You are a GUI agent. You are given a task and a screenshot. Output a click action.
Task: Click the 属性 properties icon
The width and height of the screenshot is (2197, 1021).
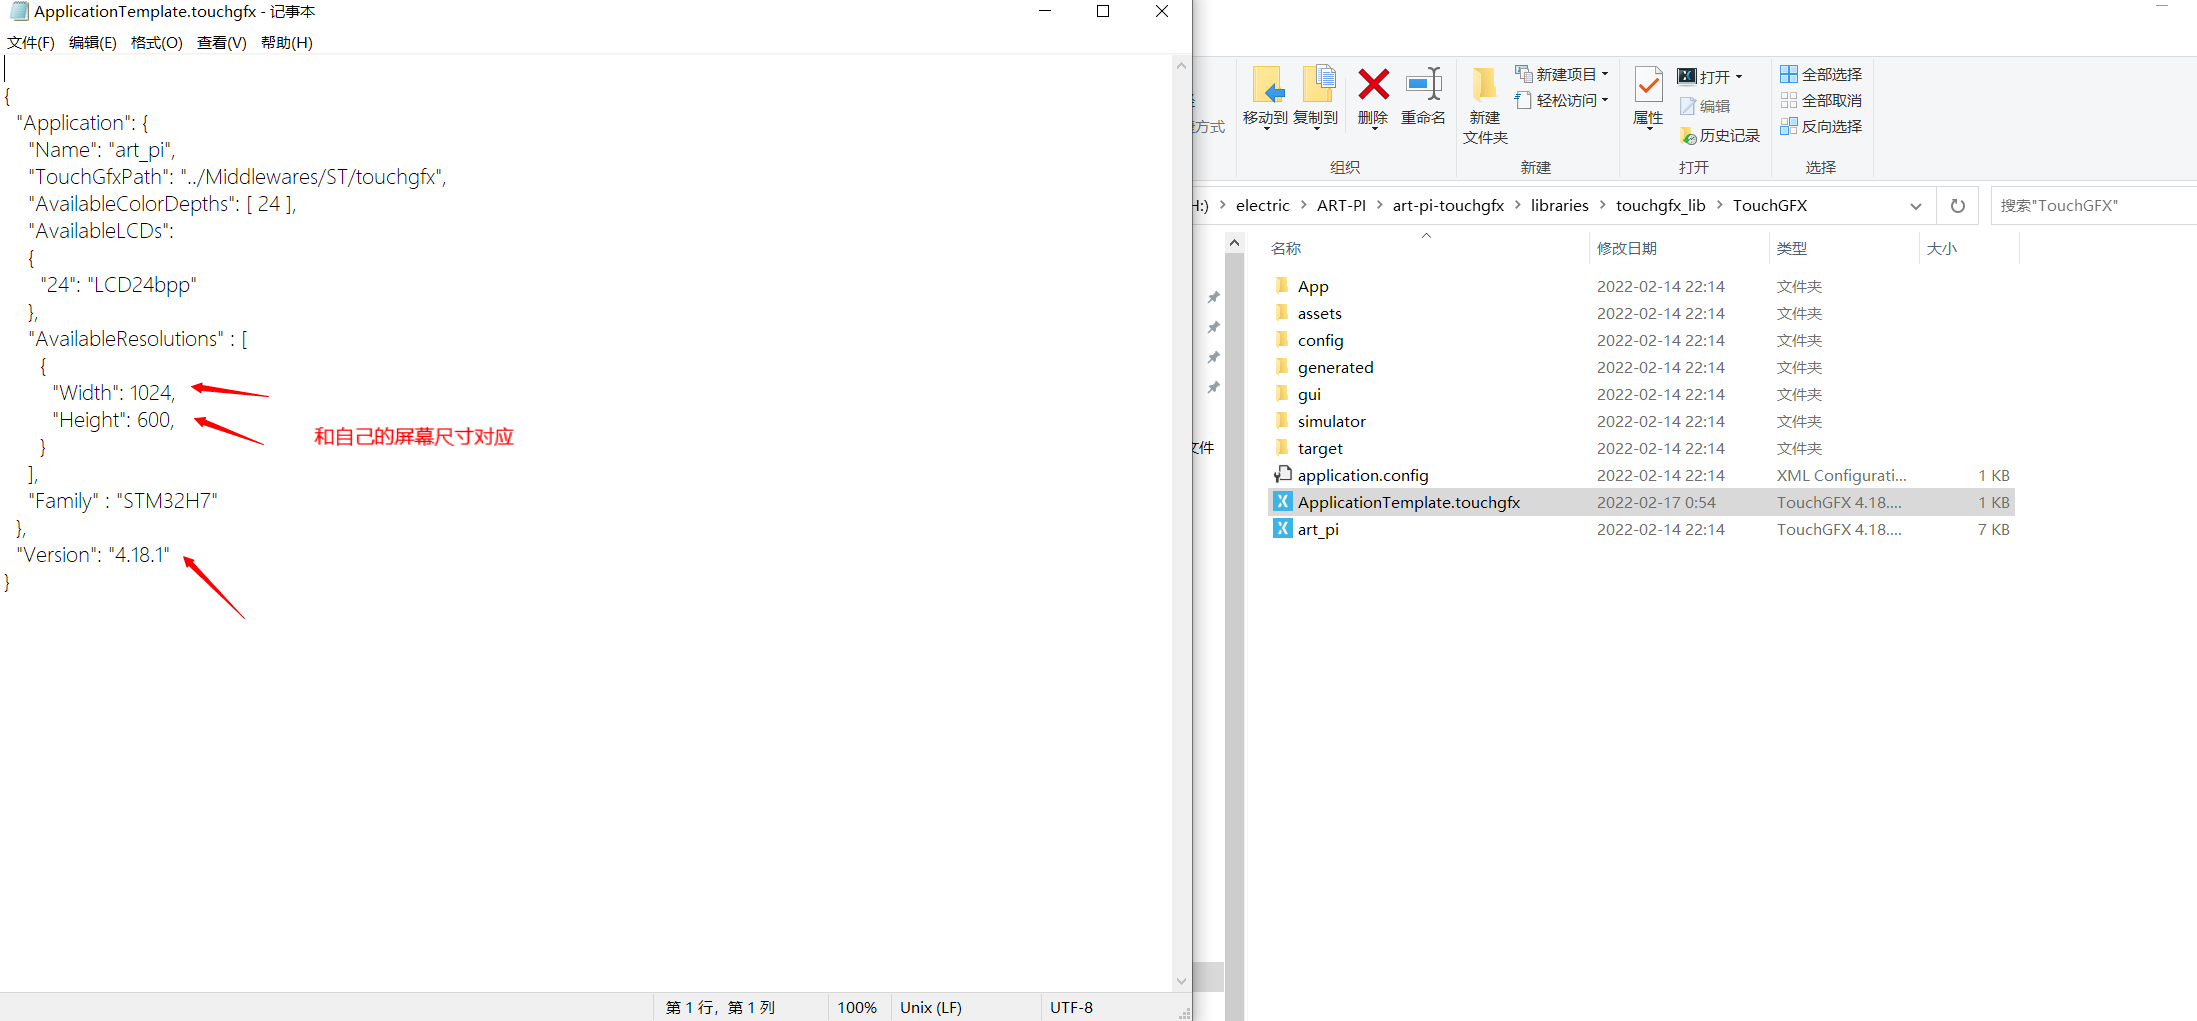pos(1648,85)
